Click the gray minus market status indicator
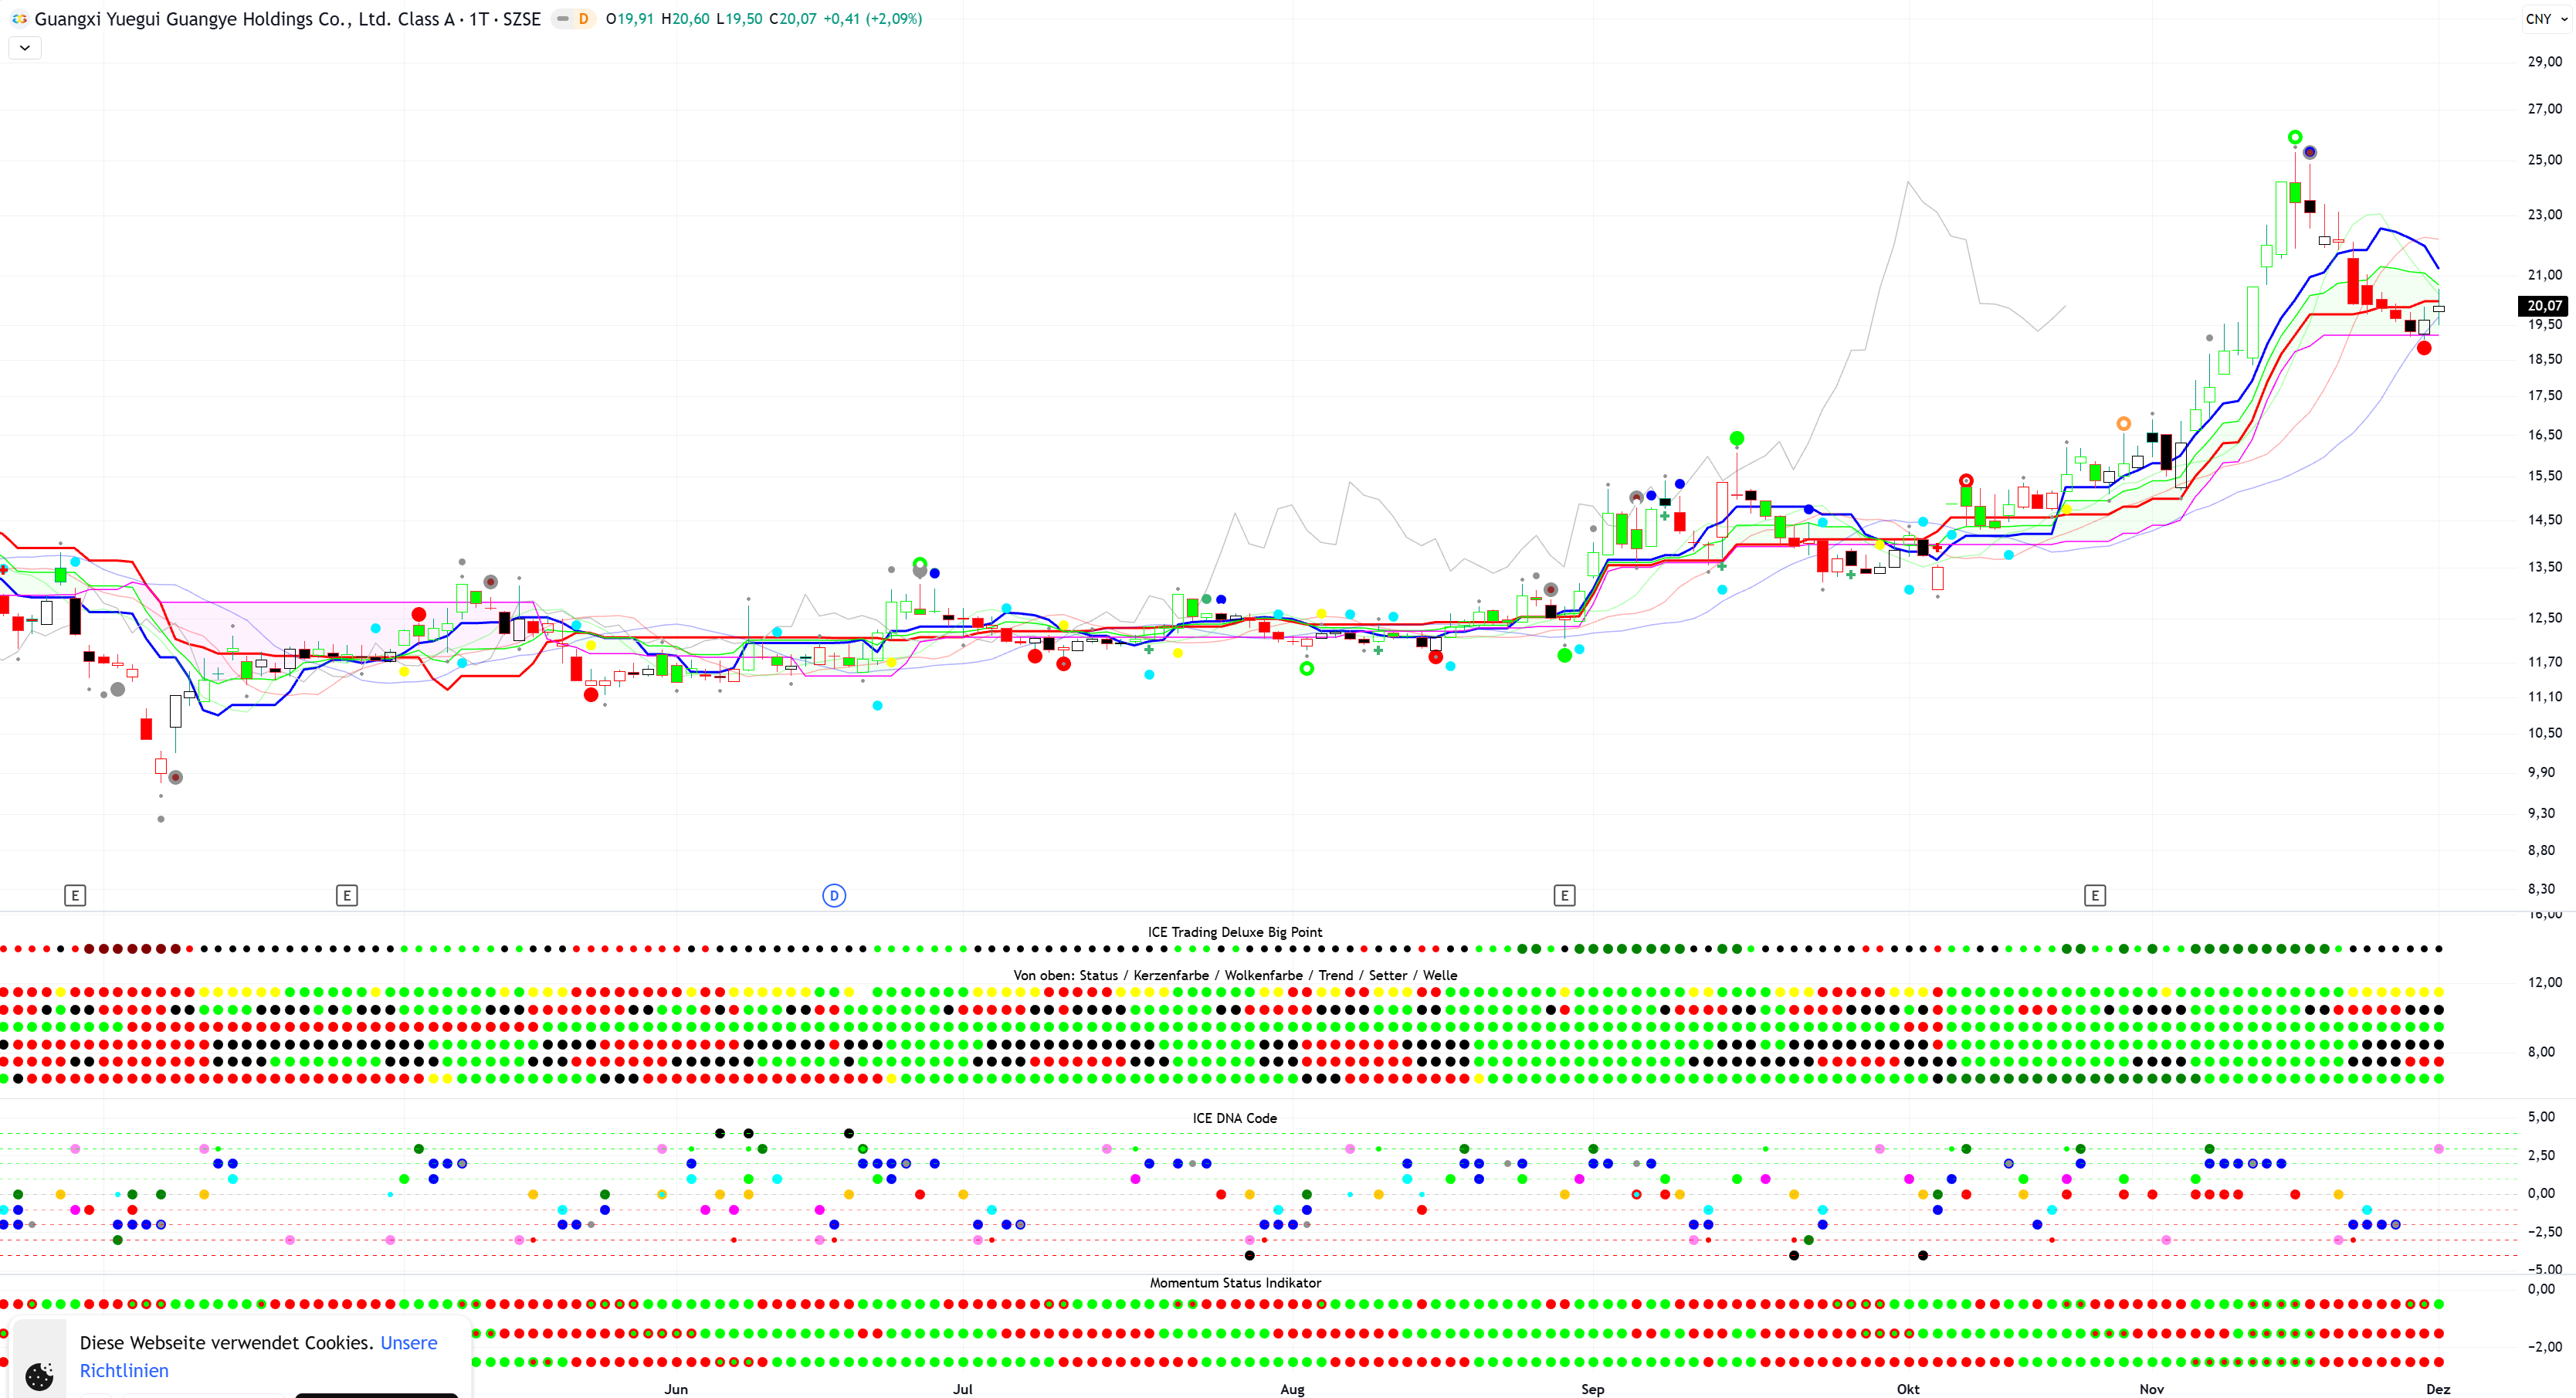 563,19
